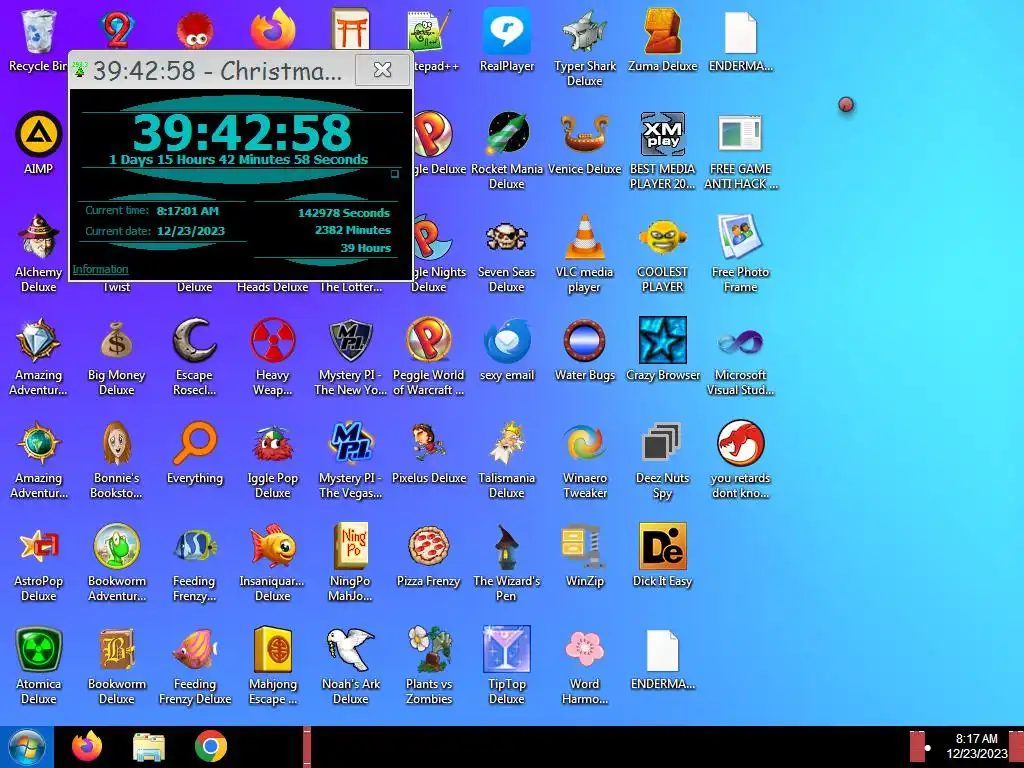Click the taskbar clock showing 8:17 AM
Viewport: 1024px width, 768px height.
[x=976, y=746]
